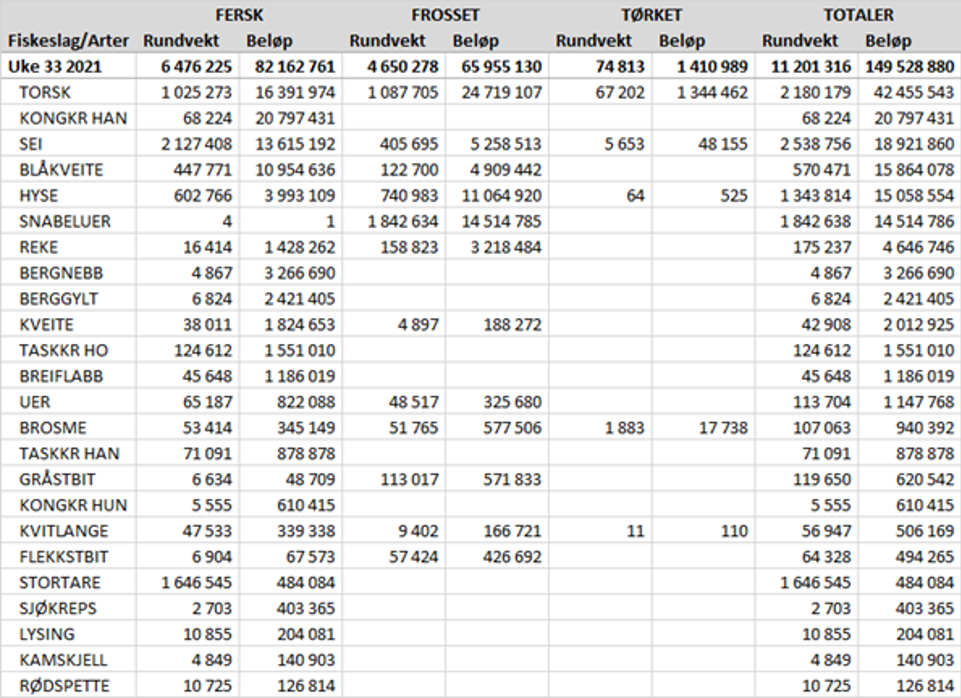Click the TØRKET column group header
This screenshot has width=961, height=698.
point(651,15)
